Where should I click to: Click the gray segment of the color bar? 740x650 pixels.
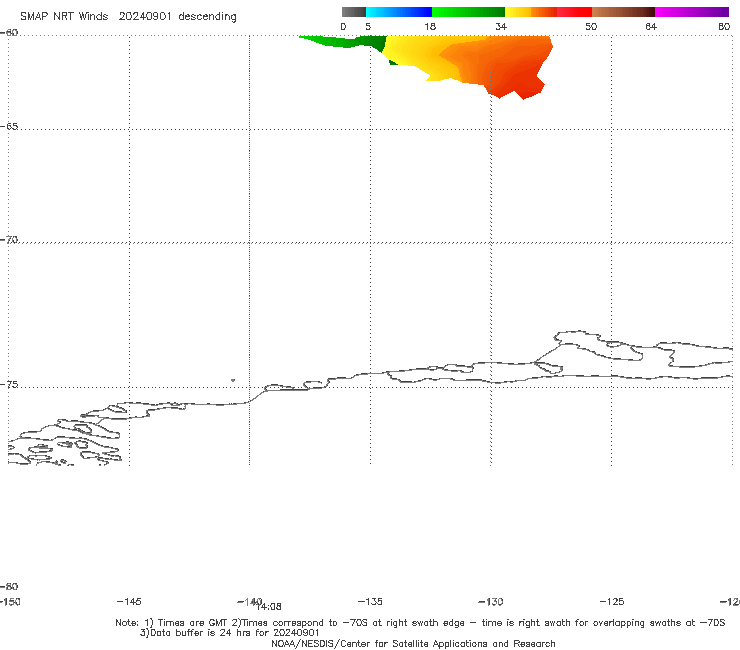pos(354,12)
